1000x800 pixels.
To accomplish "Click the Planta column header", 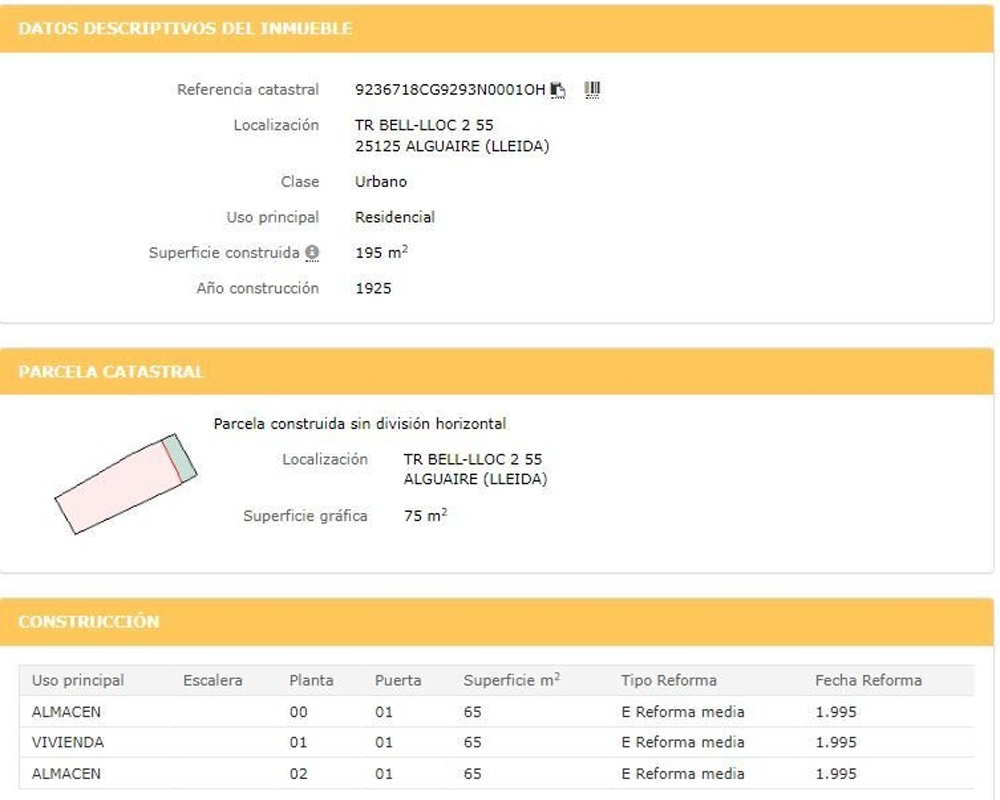I will (x=311, y=680).
